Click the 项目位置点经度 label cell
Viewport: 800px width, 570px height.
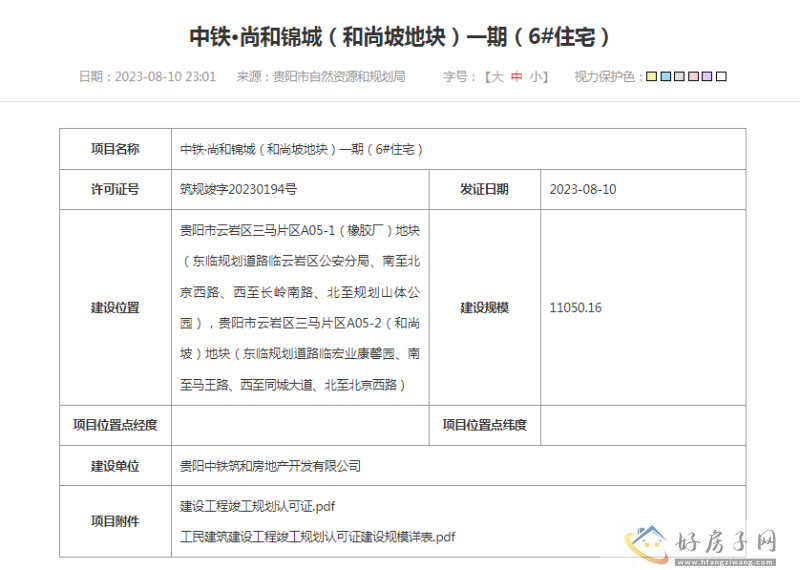pos(115,425)
